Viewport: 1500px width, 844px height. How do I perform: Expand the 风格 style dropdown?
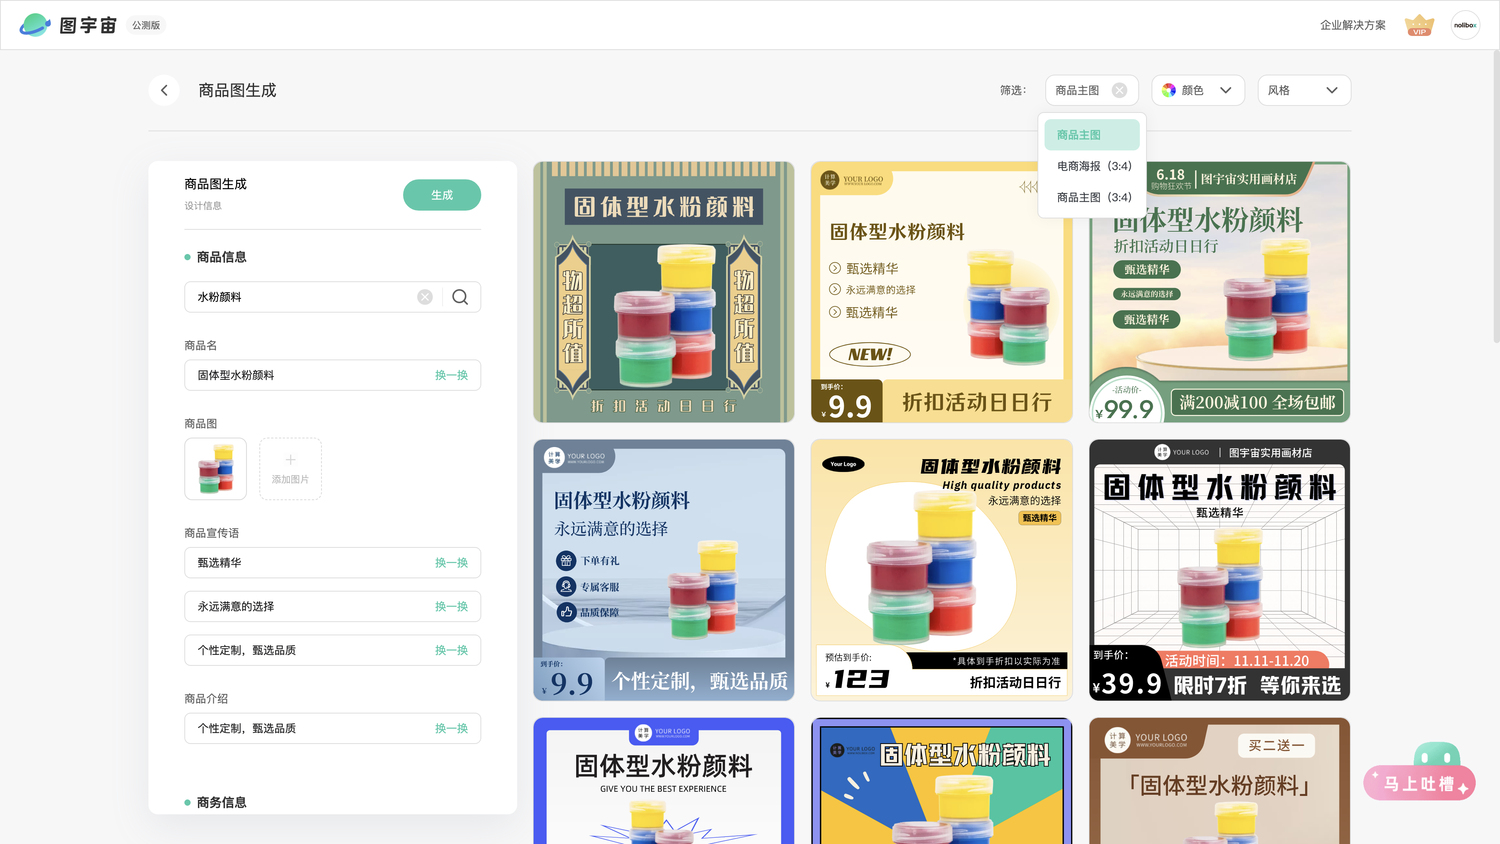click(x=1304, y=90)
